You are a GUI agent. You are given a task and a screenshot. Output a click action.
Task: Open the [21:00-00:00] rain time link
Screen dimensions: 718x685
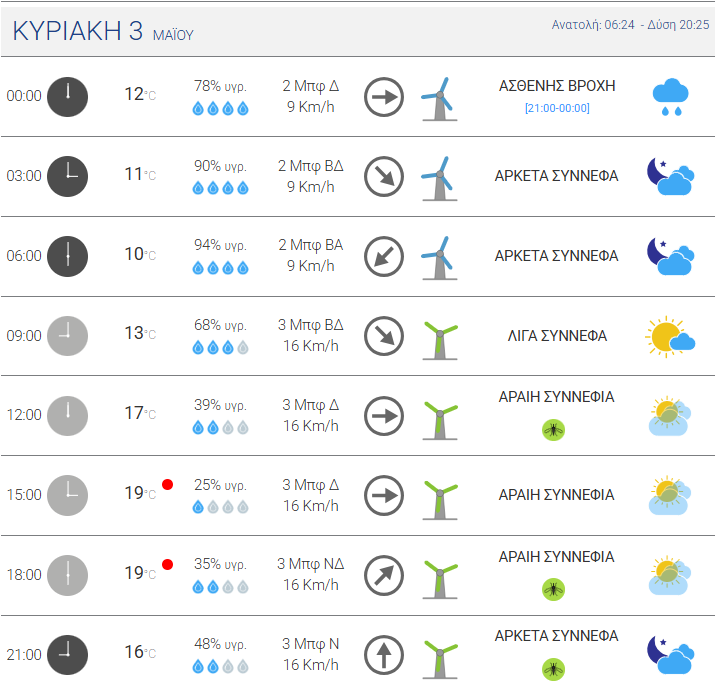pos(557,108)
